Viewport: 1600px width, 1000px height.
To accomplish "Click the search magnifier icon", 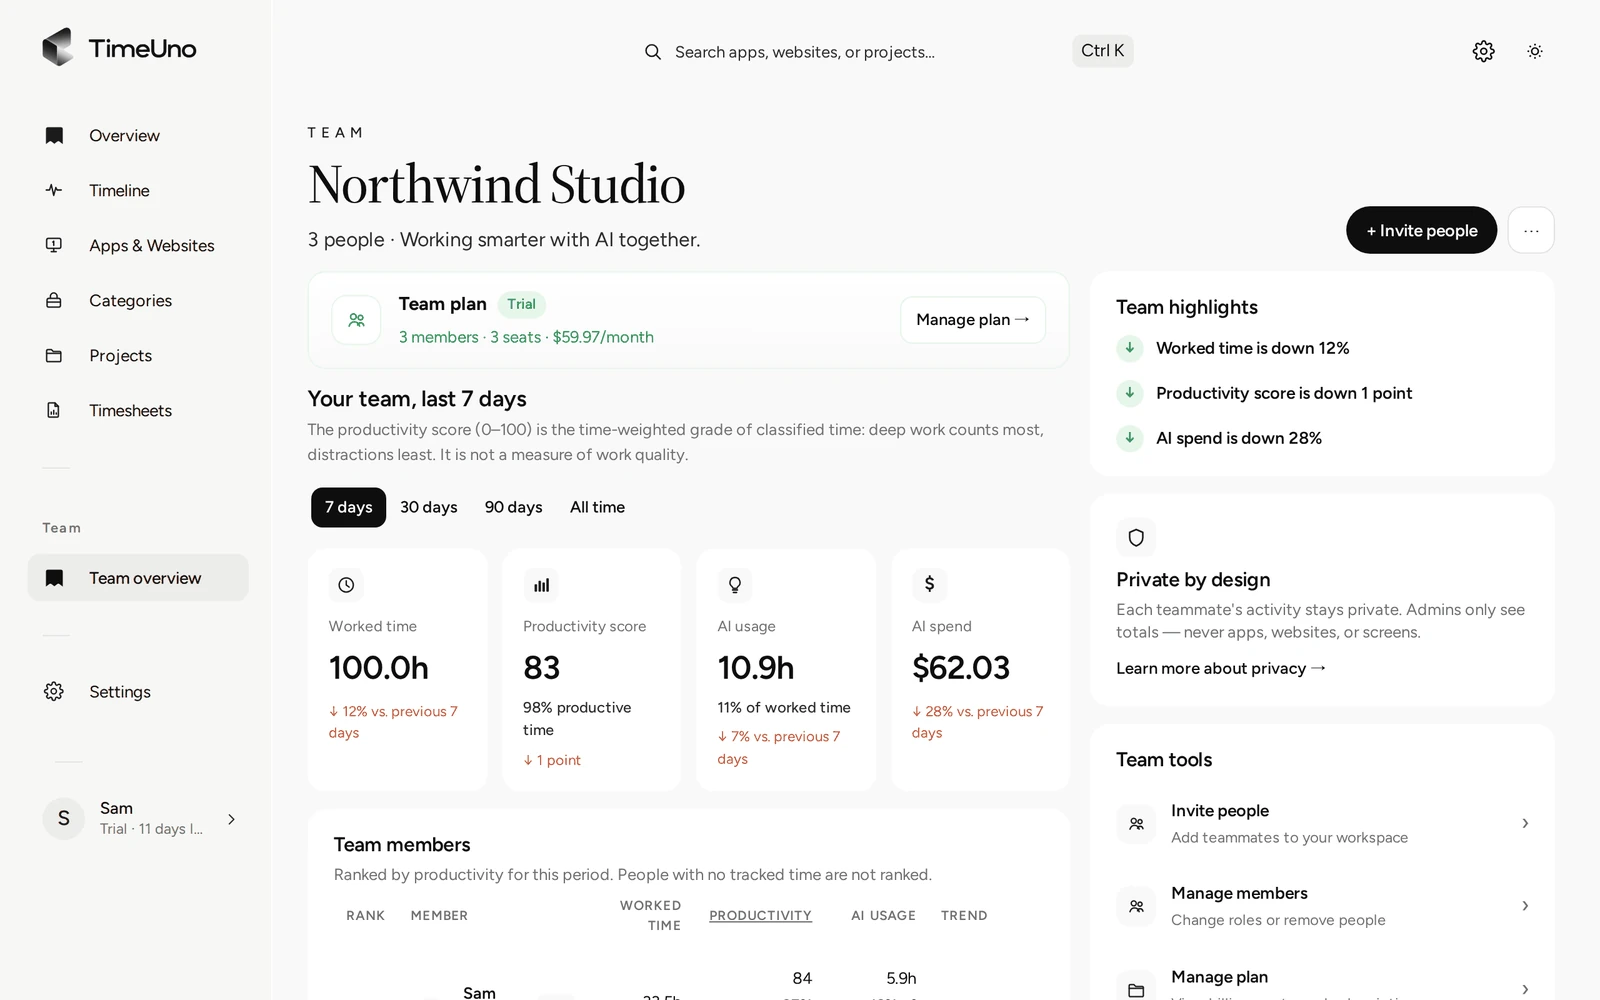I will [653, 52].
